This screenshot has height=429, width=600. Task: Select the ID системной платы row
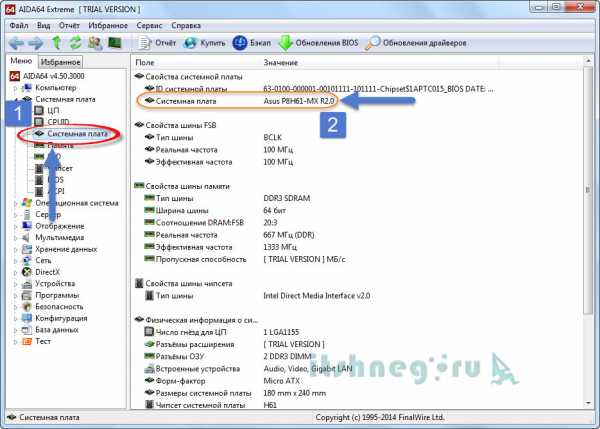319,89
